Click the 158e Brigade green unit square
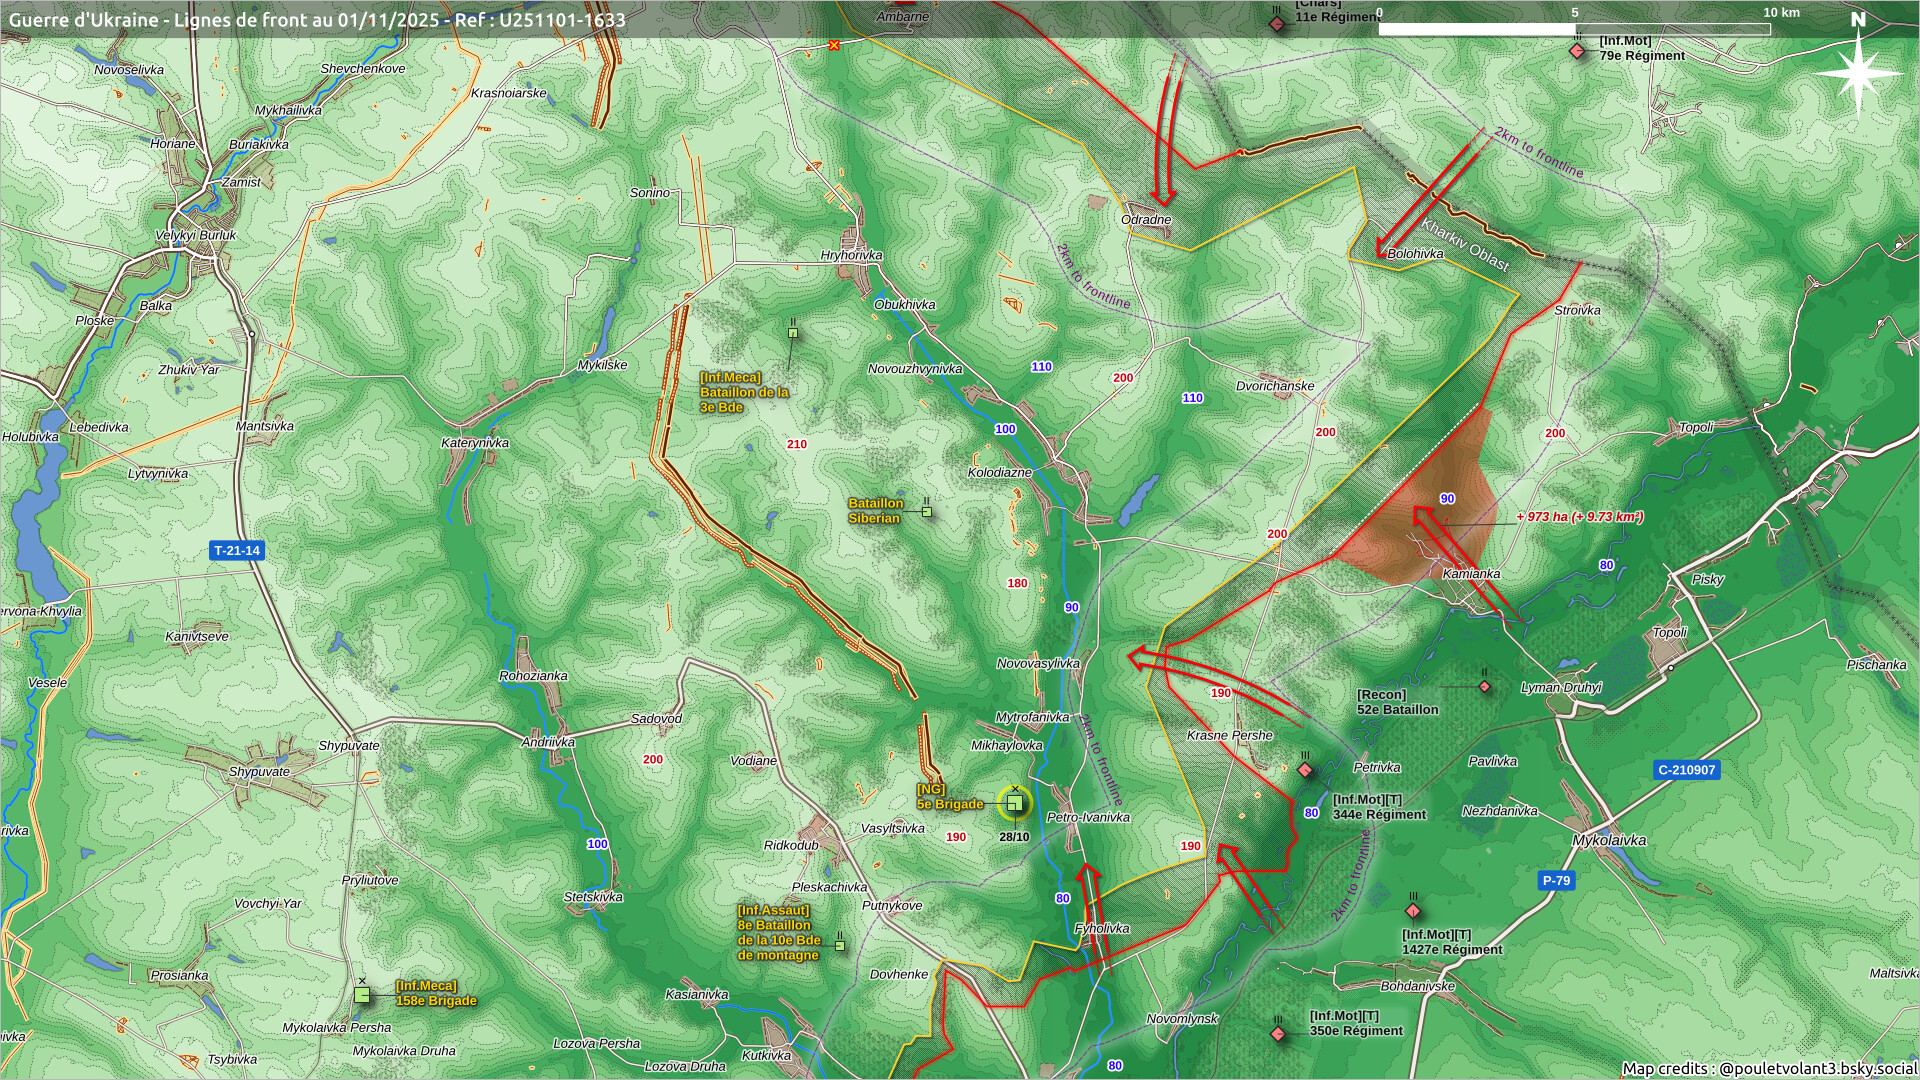 pyautogui.click(x=362, y=995)
